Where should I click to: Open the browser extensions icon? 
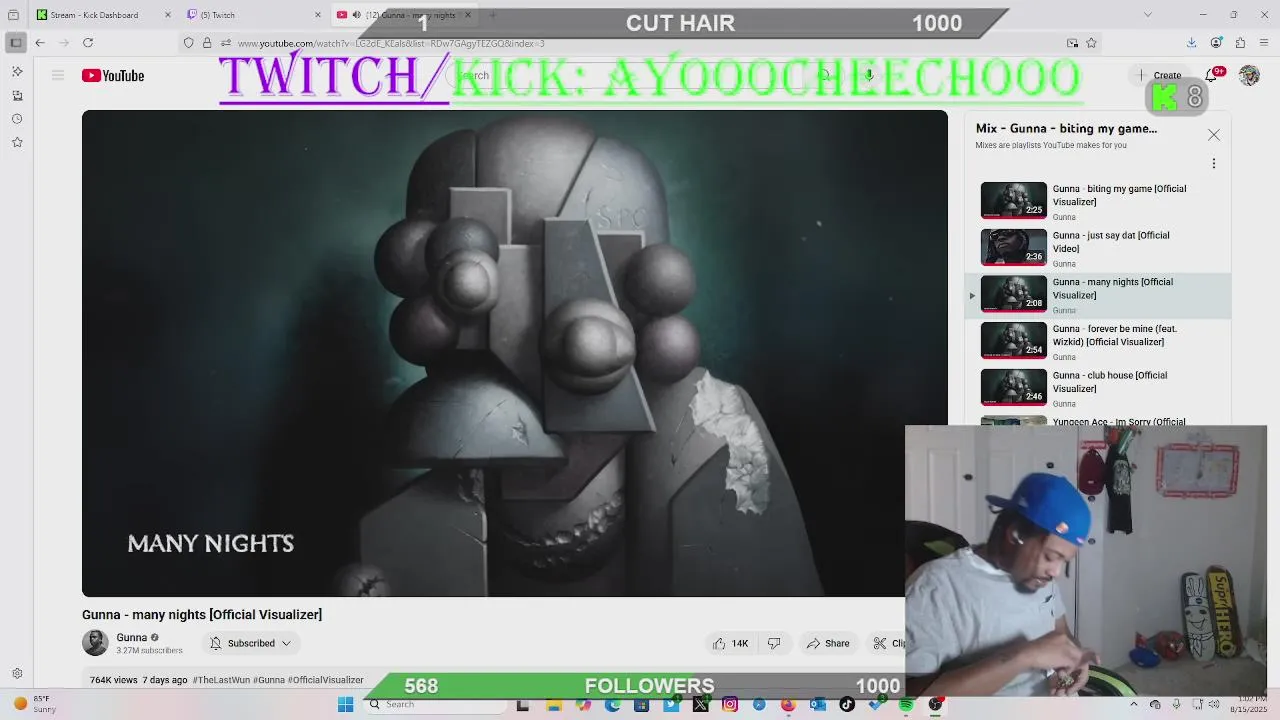(1240, 43)
